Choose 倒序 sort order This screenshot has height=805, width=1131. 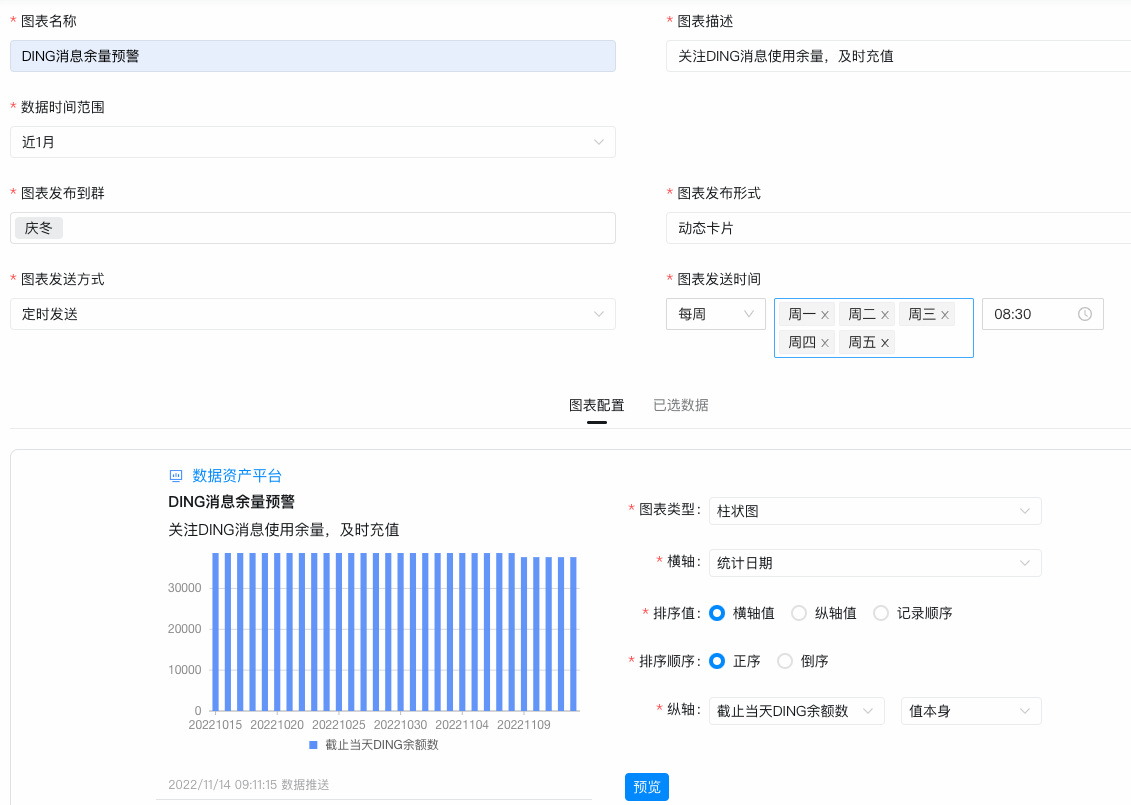coord(785,661)
